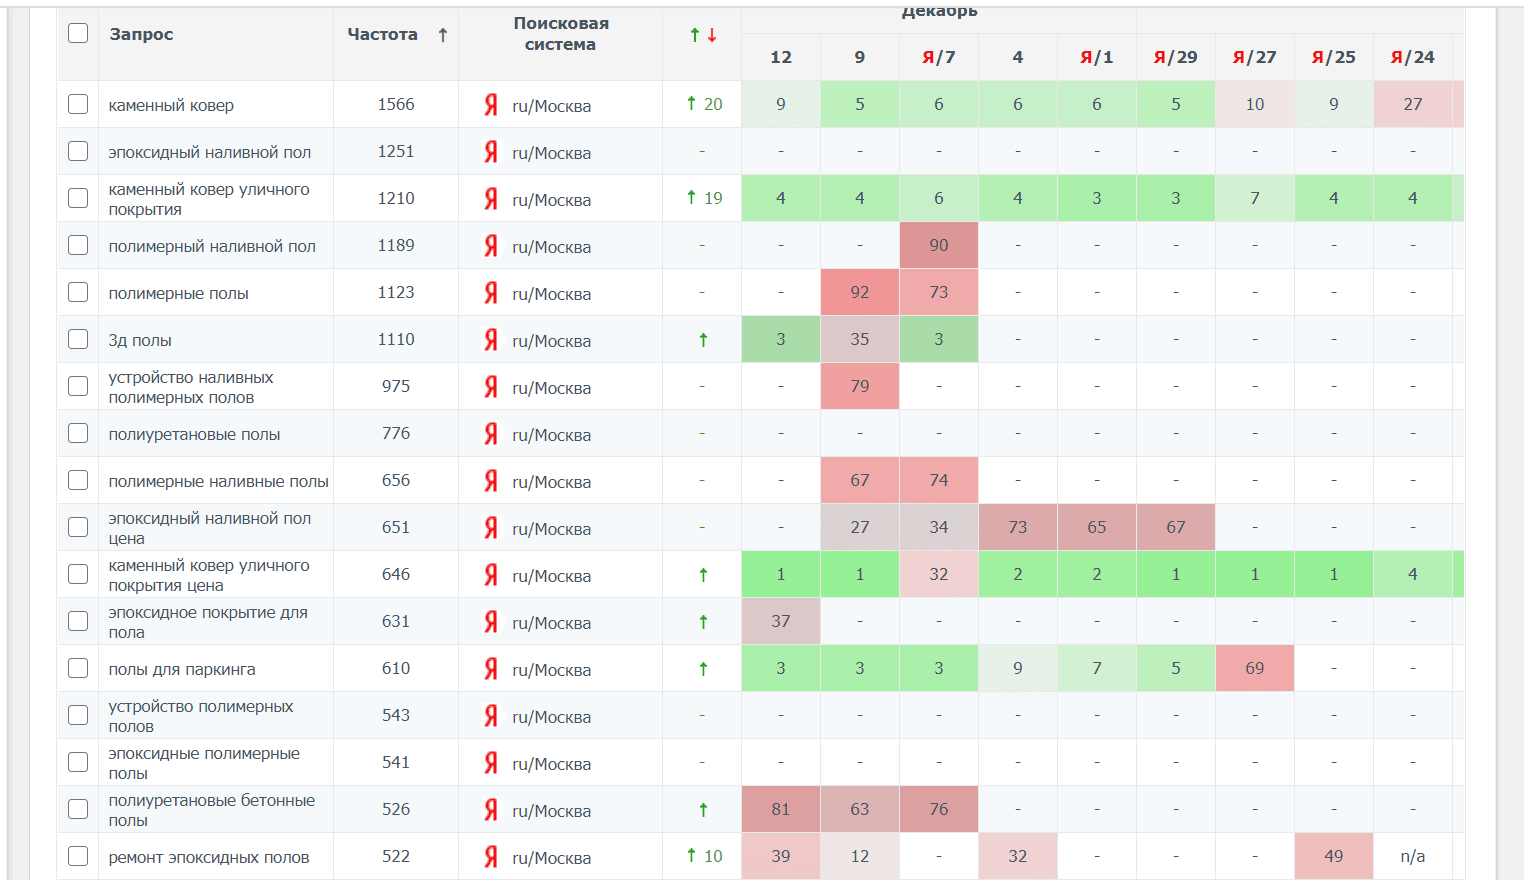Toggle the select-all checkbox in table header
This screenshot has width=1524, height=880.
tap(78, 33)
